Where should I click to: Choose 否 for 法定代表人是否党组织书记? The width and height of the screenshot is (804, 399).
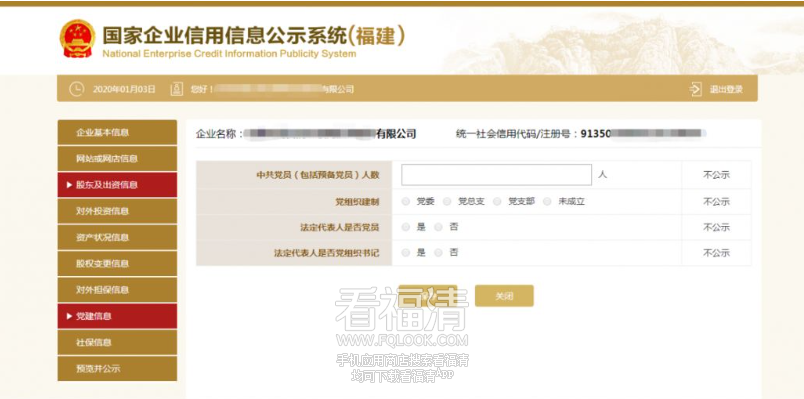tap(438, 252)
